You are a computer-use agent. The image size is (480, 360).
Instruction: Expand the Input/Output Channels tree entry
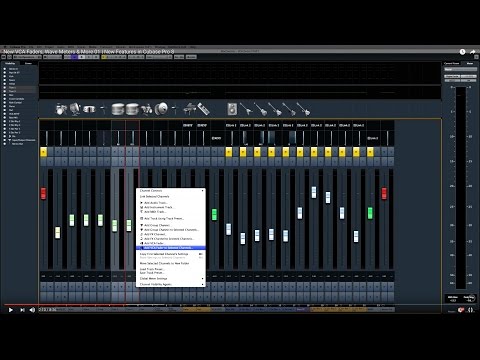coord(10,140)
